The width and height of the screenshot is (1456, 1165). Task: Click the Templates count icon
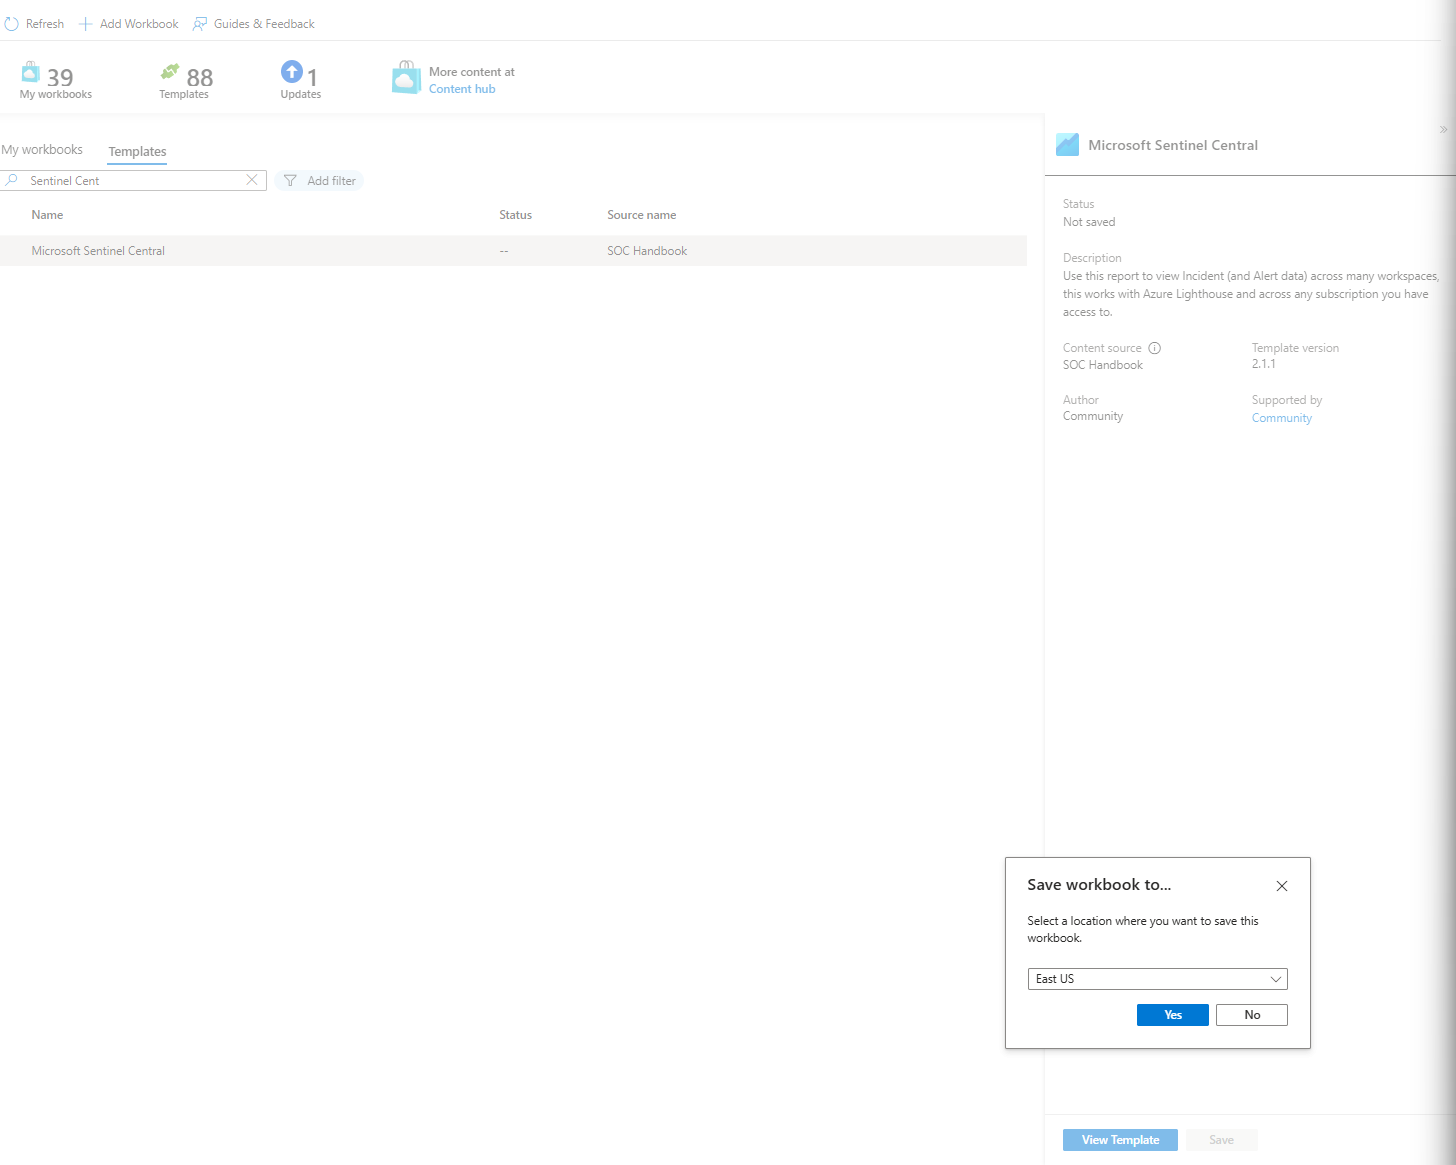170,72
